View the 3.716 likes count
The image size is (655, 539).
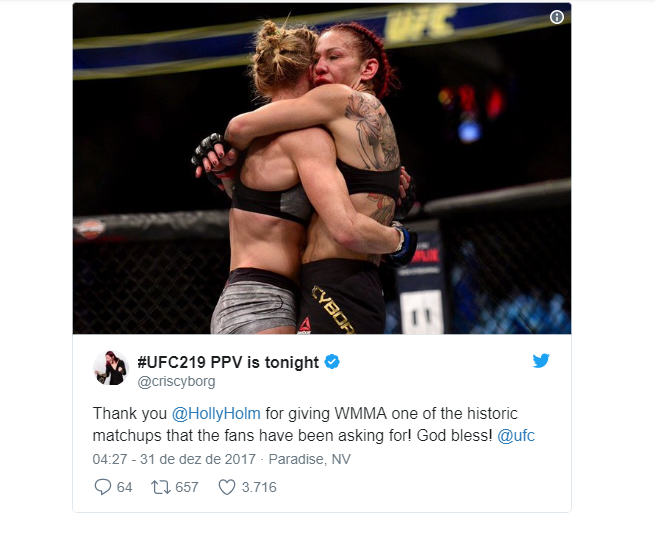coord(259,487)
